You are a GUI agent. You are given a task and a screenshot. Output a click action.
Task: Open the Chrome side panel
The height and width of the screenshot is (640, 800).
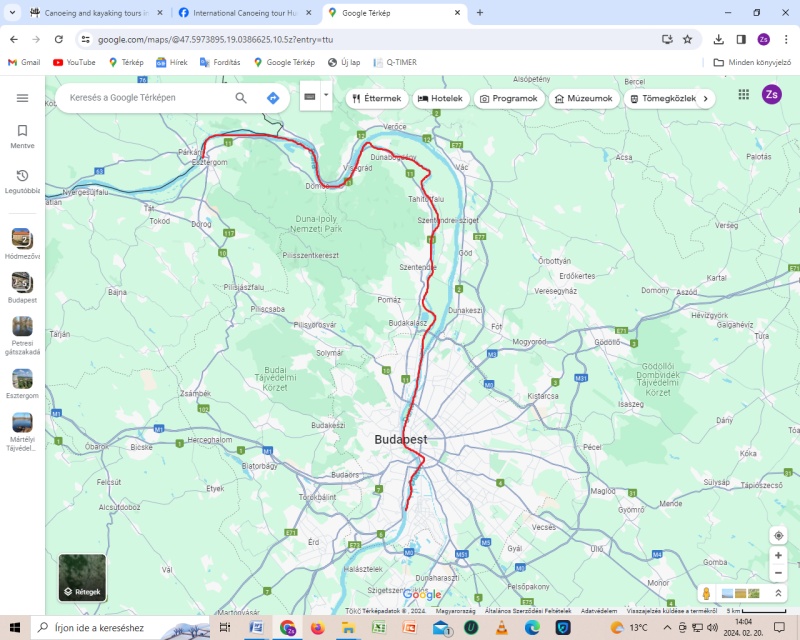741,39
